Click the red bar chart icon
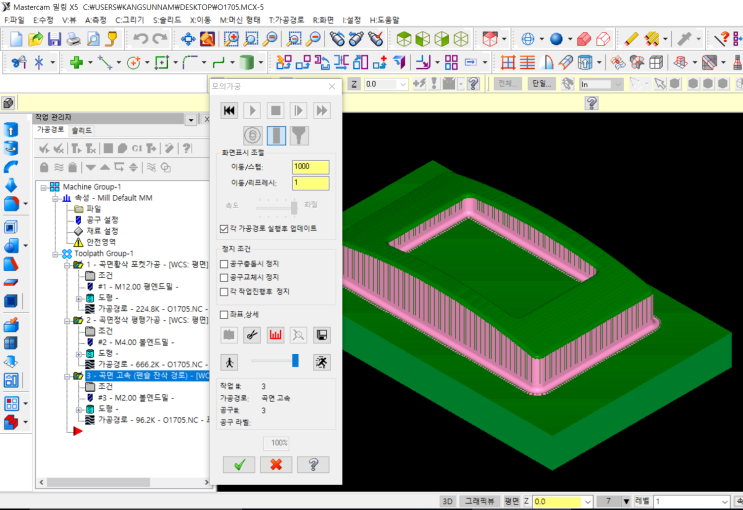The height and width of the screenshot is (510, 743). [275, 334]
